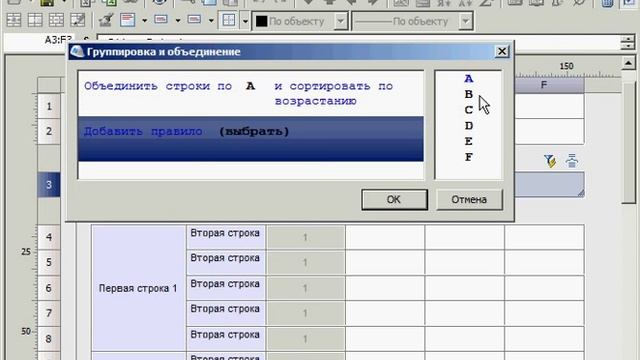This screenshot has width=640, height=360.
Task: Select column C in the column list
Action: pos(469,110)
